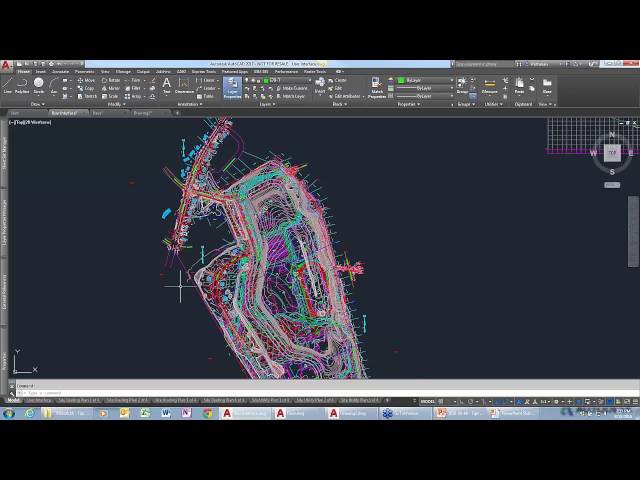640x480 pixels.
Task: Open Microsoft Word from taskbar
Action: pos(165,413)
